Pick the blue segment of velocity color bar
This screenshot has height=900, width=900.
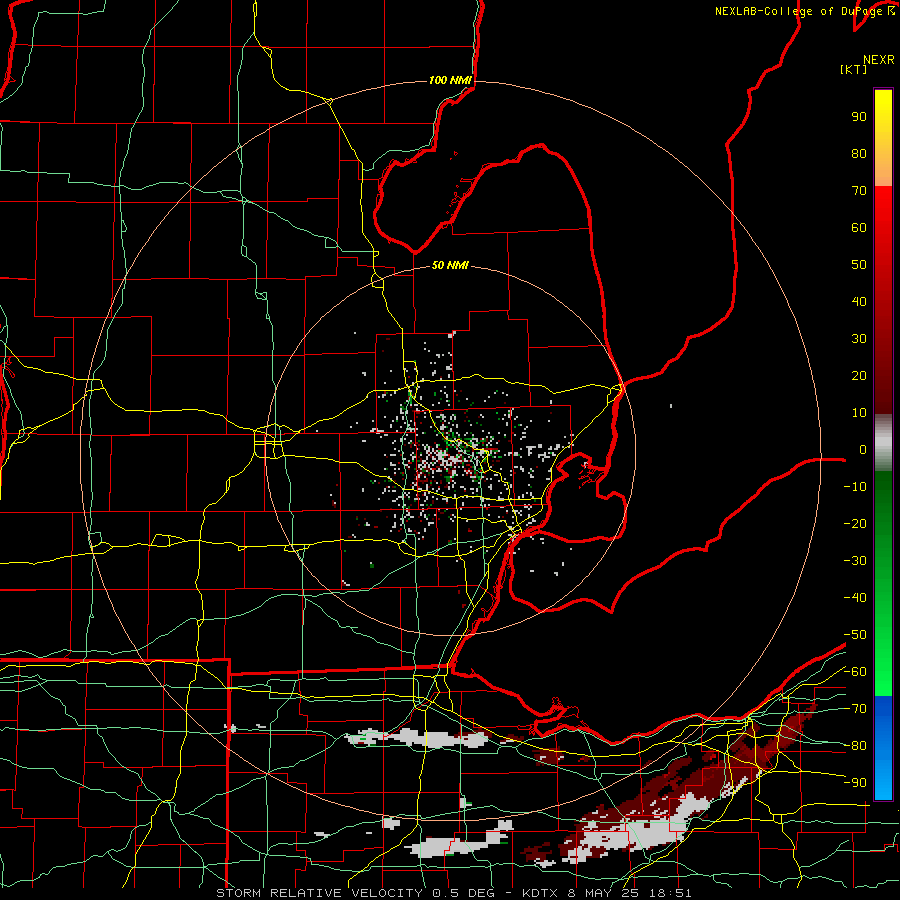coord(883,747)
